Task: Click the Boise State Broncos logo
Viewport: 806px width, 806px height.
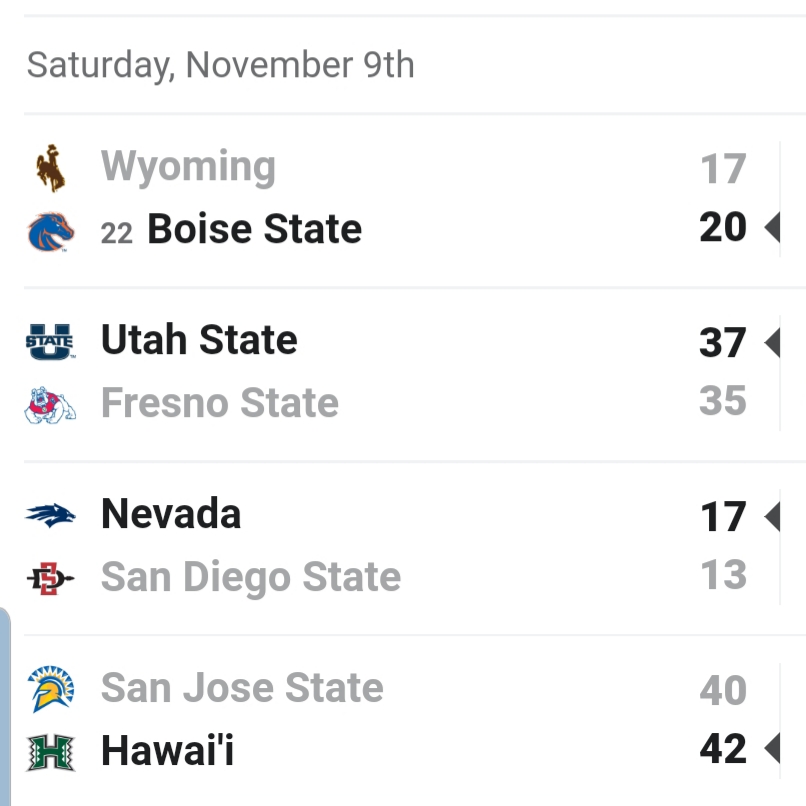Action: 50,232
